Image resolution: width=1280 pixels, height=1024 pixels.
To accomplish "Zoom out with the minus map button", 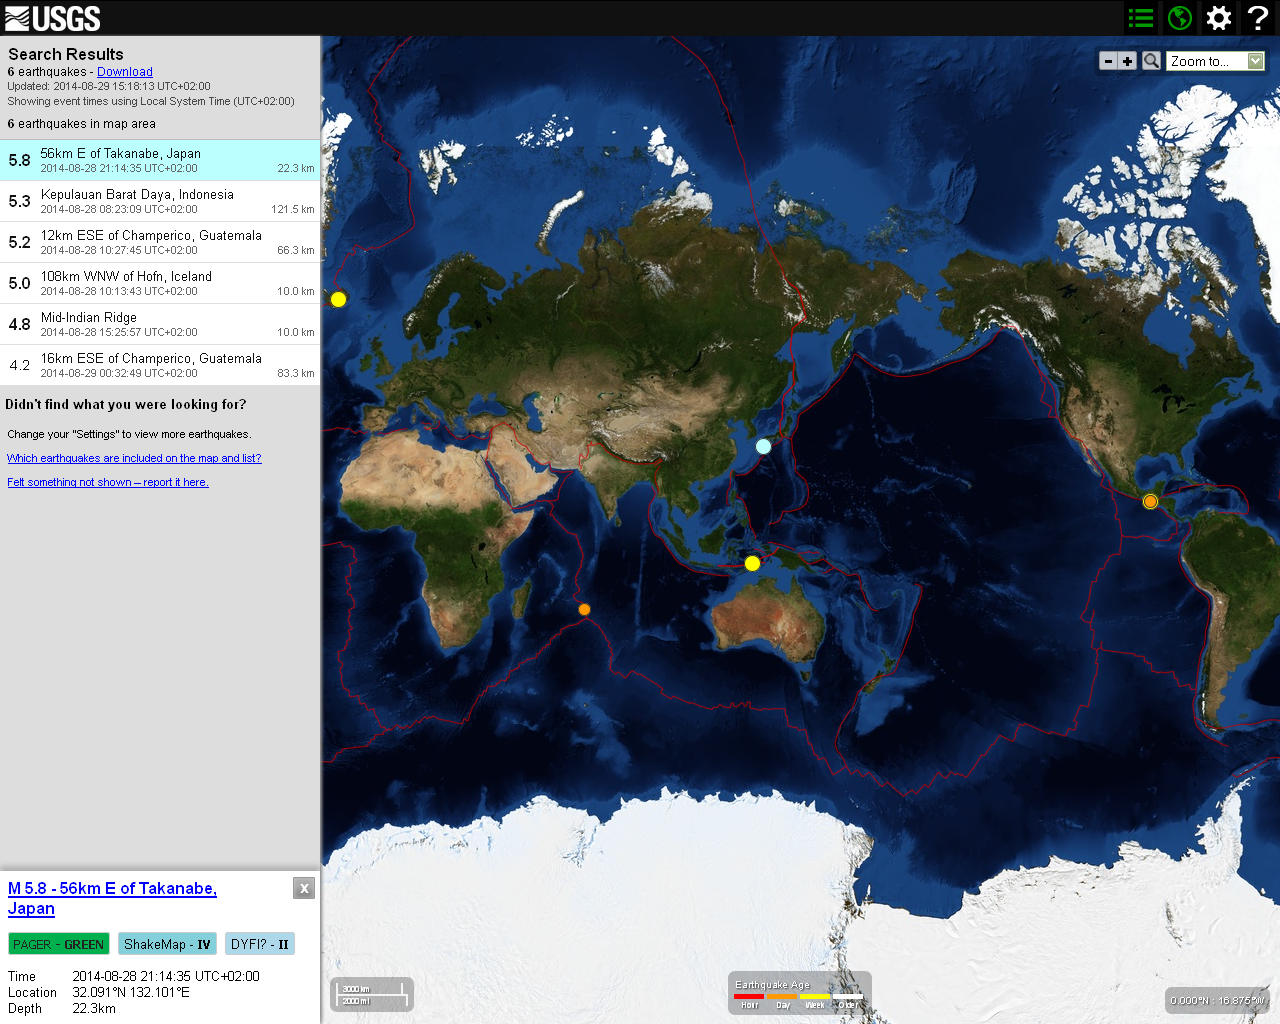I will tap(1108, 61).
